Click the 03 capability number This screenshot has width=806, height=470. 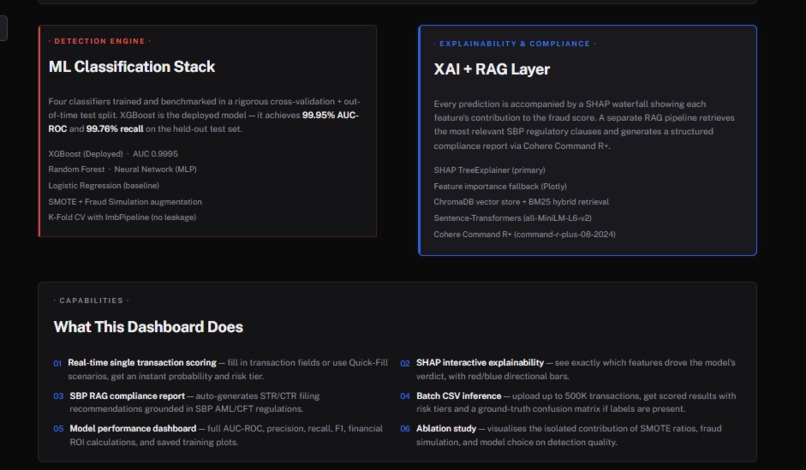[x=58, y=396]
